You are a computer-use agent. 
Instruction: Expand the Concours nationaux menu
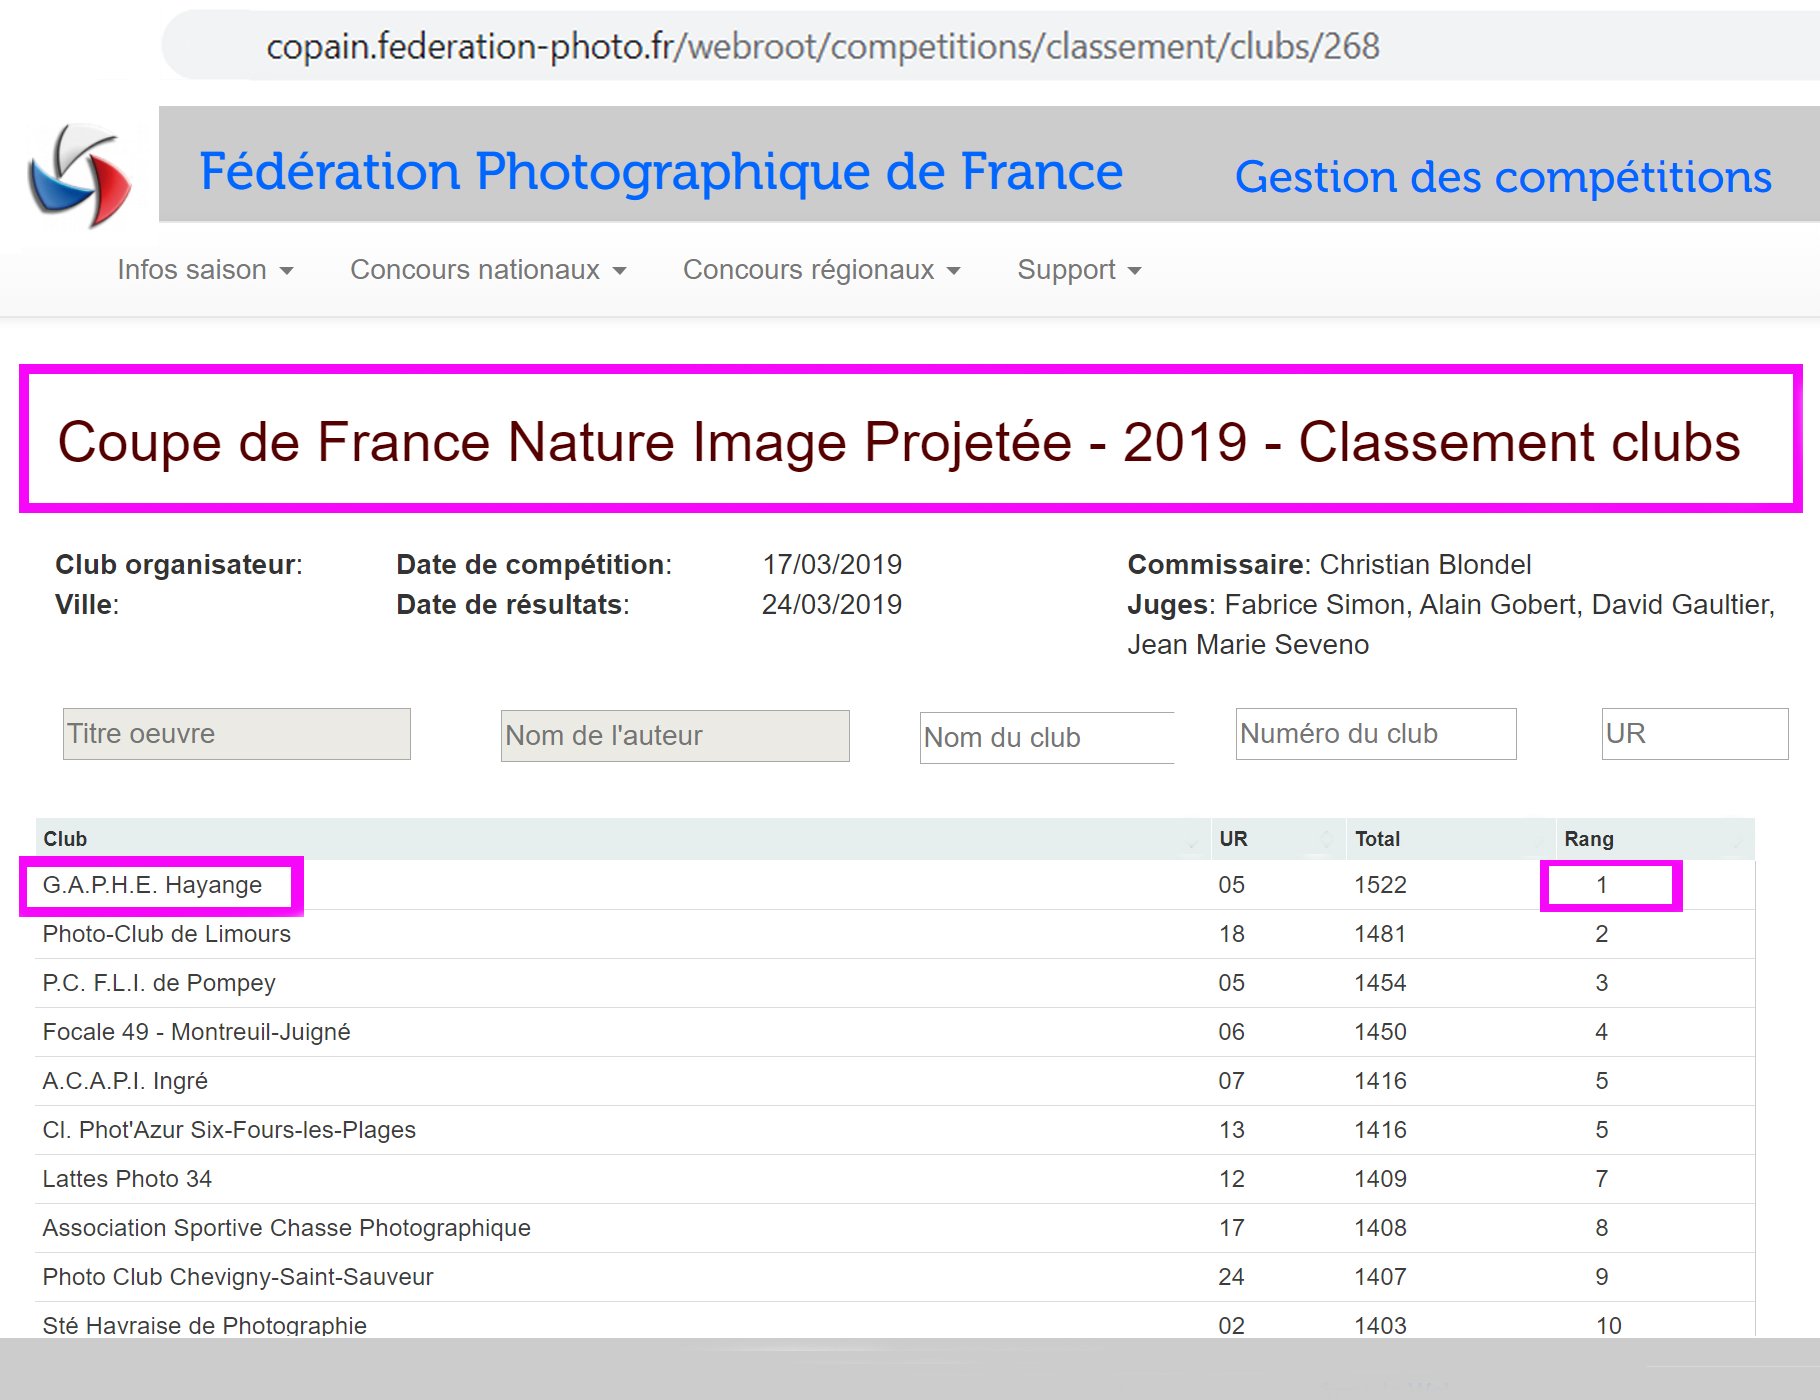[x=488, y=270]
